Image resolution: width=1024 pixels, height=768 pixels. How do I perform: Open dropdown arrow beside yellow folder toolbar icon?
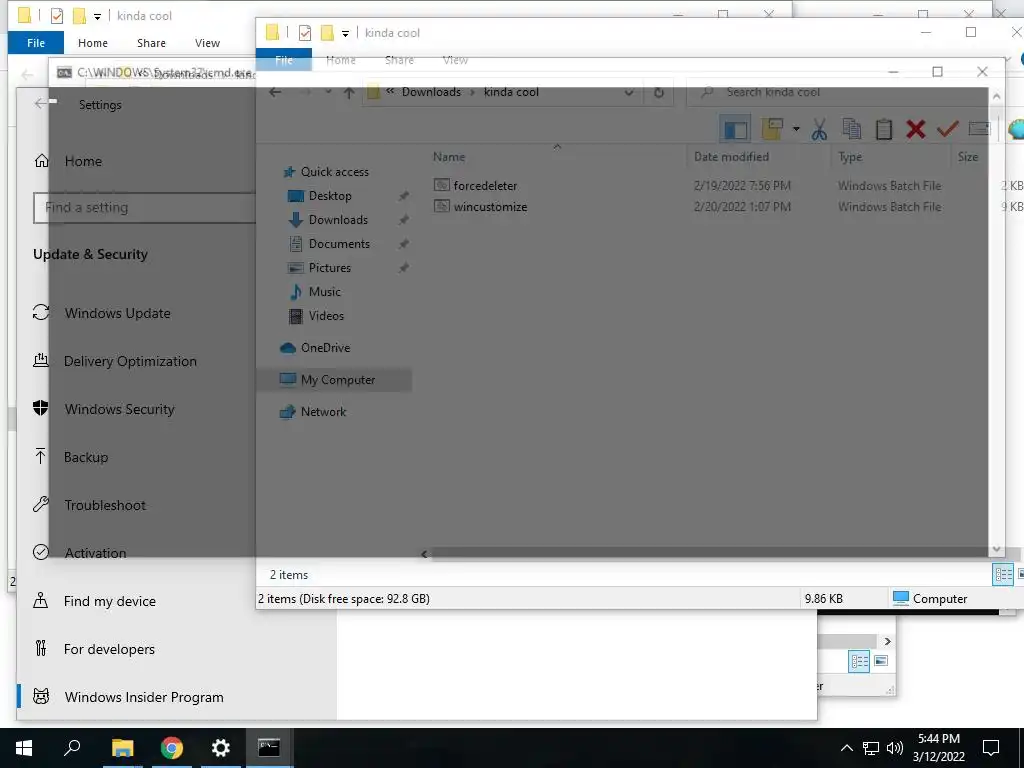click(x=796, y=129)
